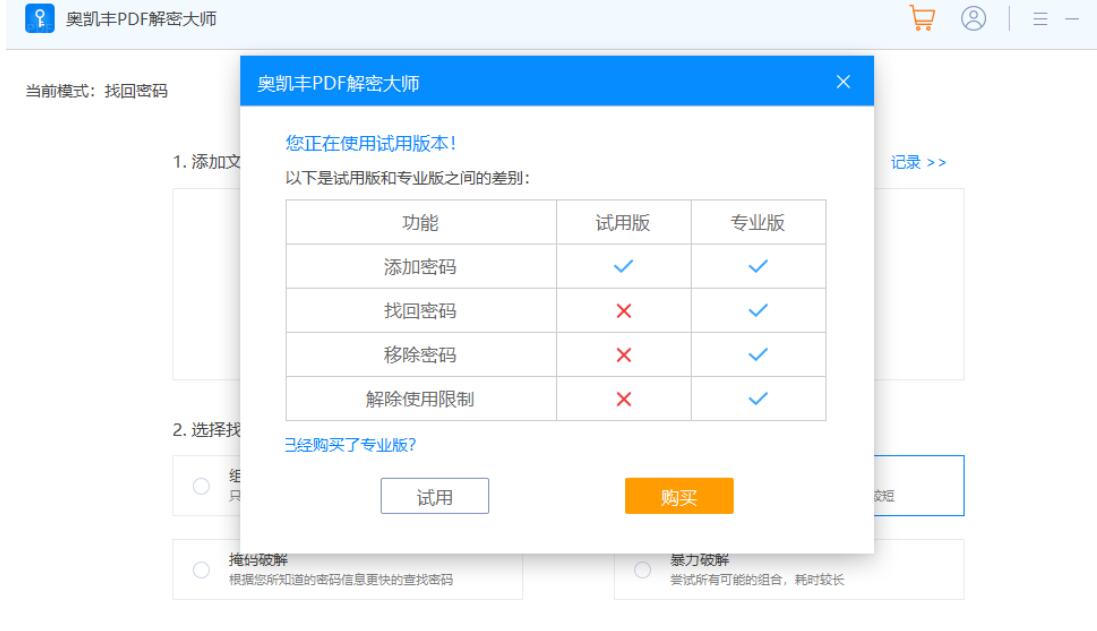Click the 根据您所知道的密码信息 description
Viewport: 1097px width, 631px height.
(341, 579)
